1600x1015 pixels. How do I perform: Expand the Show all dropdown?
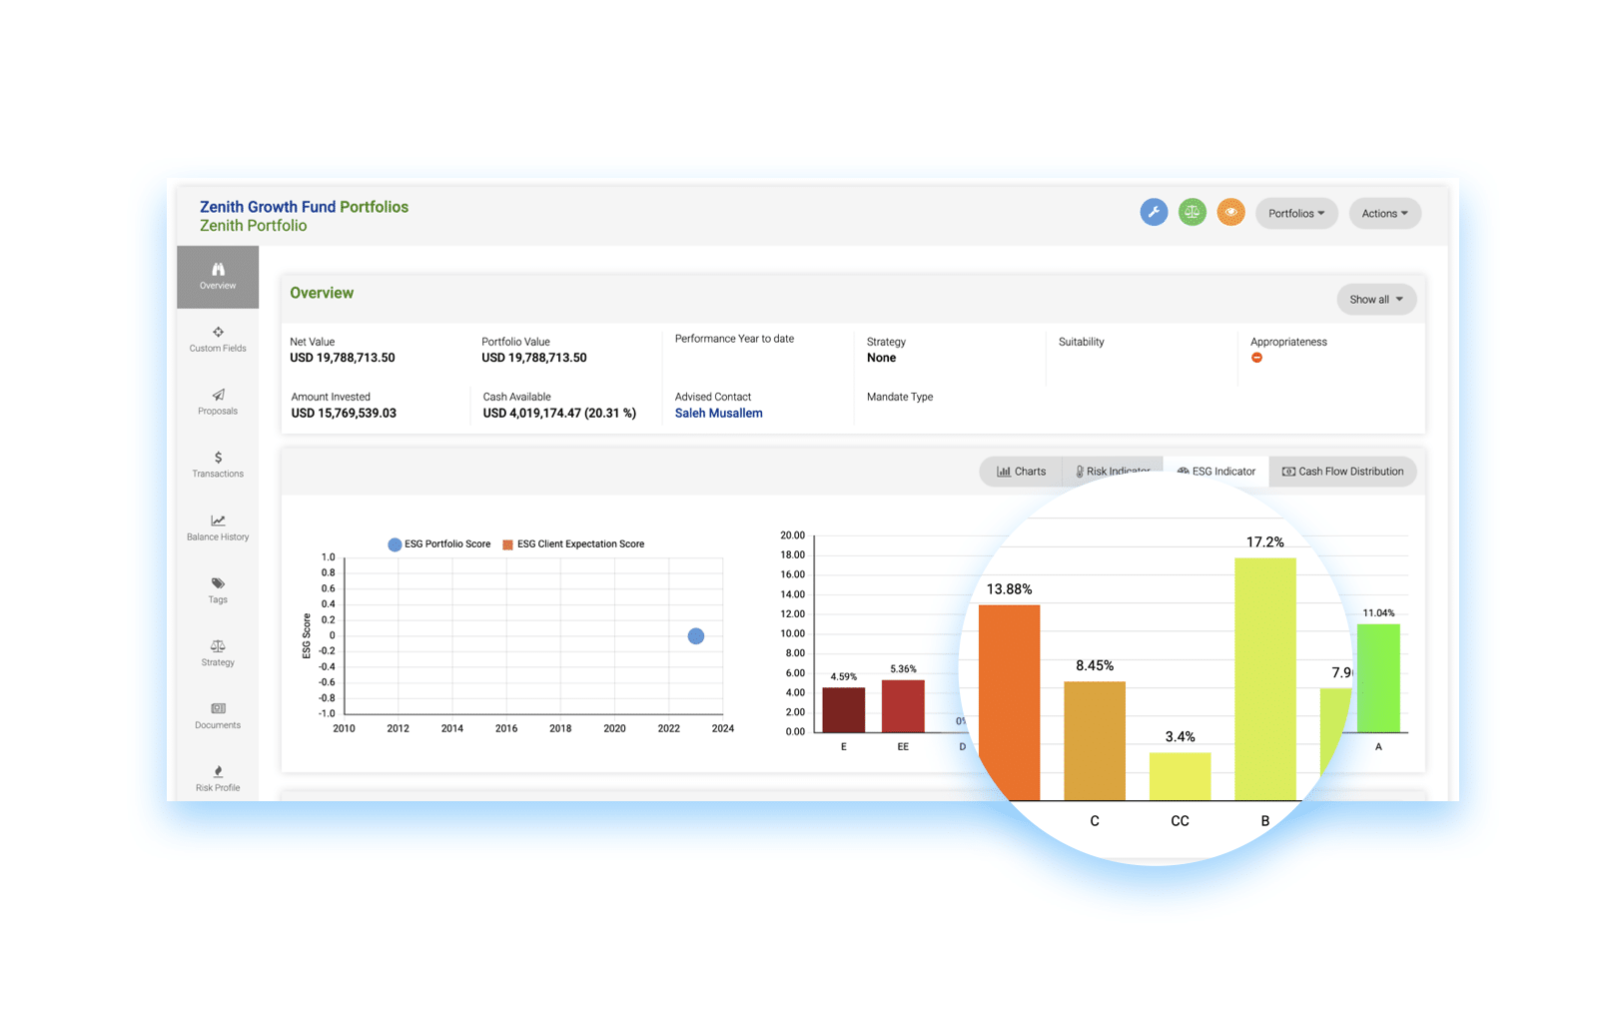tap(1376, 299)
